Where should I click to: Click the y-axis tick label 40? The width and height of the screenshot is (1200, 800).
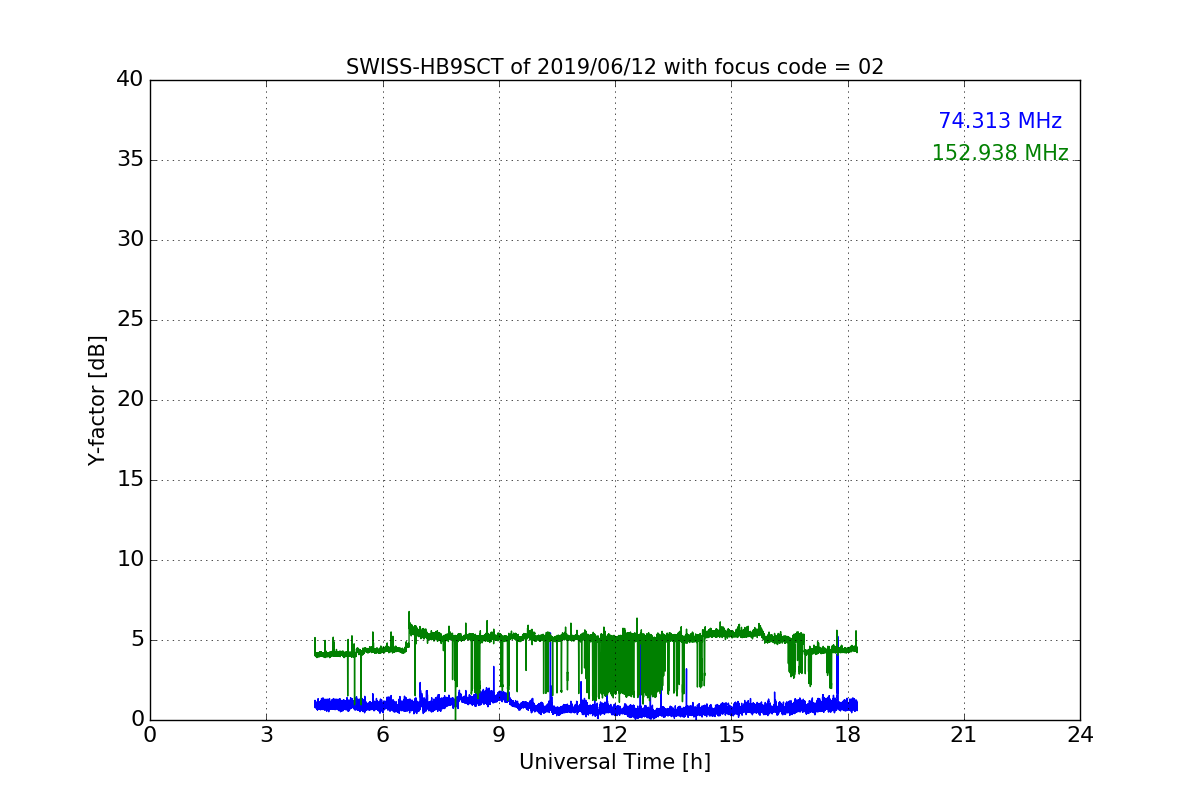[x=130, y=79]
